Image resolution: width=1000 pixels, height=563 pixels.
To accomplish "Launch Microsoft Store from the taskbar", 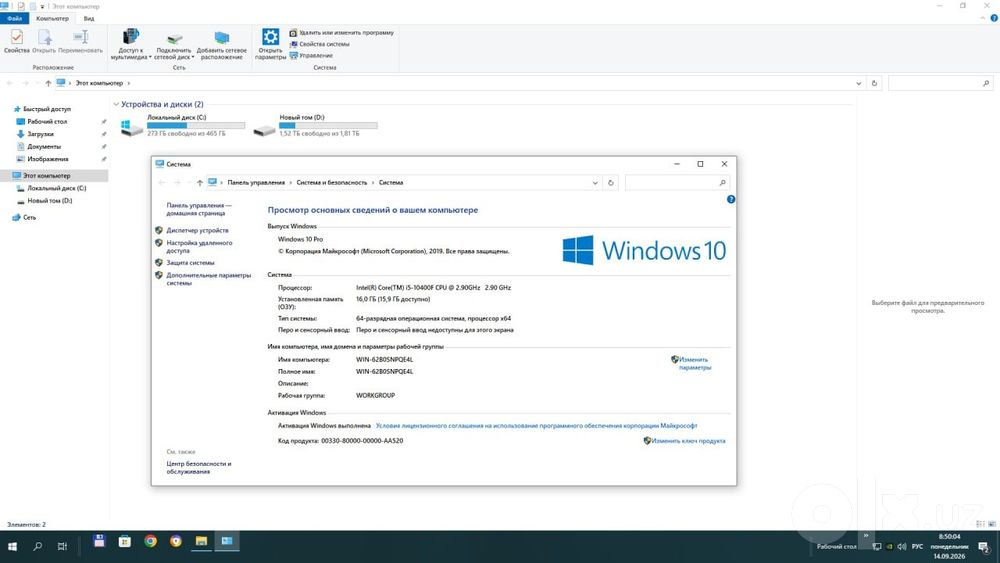I will (124, 541).
